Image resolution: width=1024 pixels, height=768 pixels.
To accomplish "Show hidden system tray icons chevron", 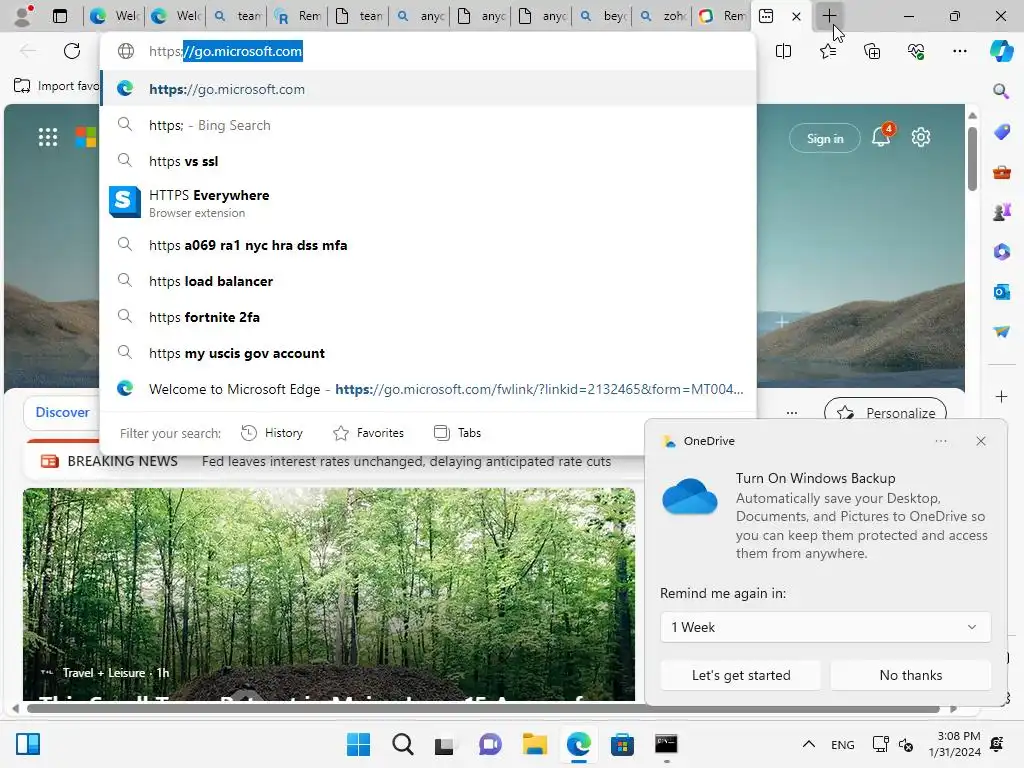I will click(x=808, y=744).
